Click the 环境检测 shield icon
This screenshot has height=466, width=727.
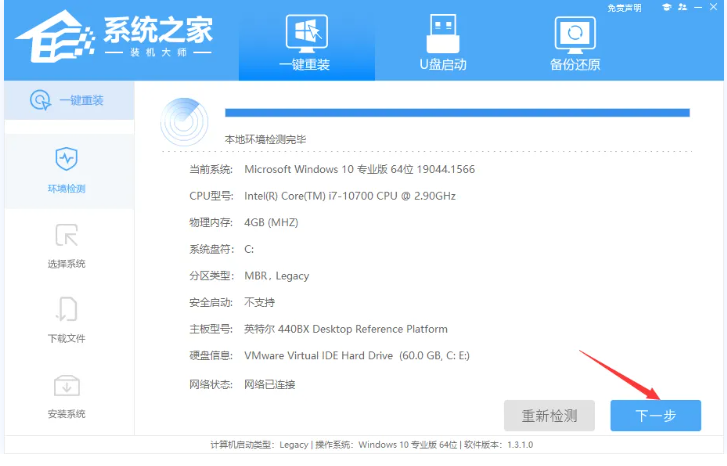66,159
